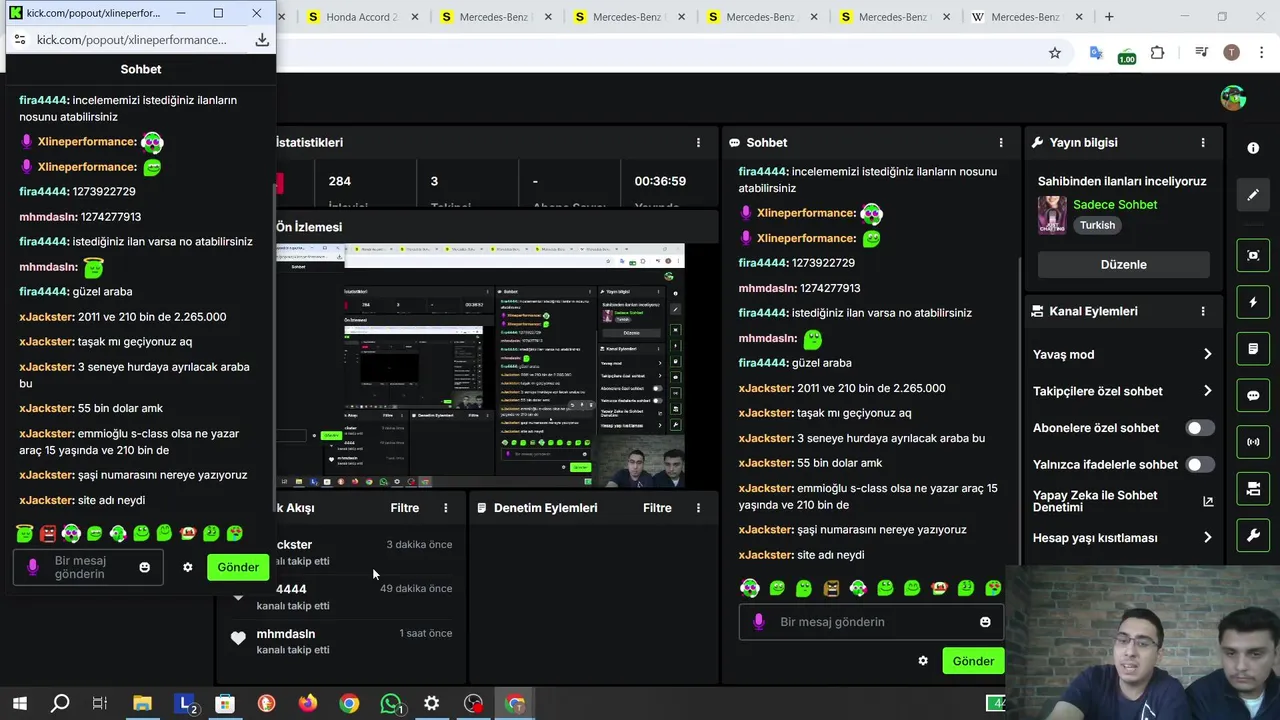Open activity feed three-dot menu
Image resolution: width=1280 pixels, height=720 pixels.
[446, 508]
